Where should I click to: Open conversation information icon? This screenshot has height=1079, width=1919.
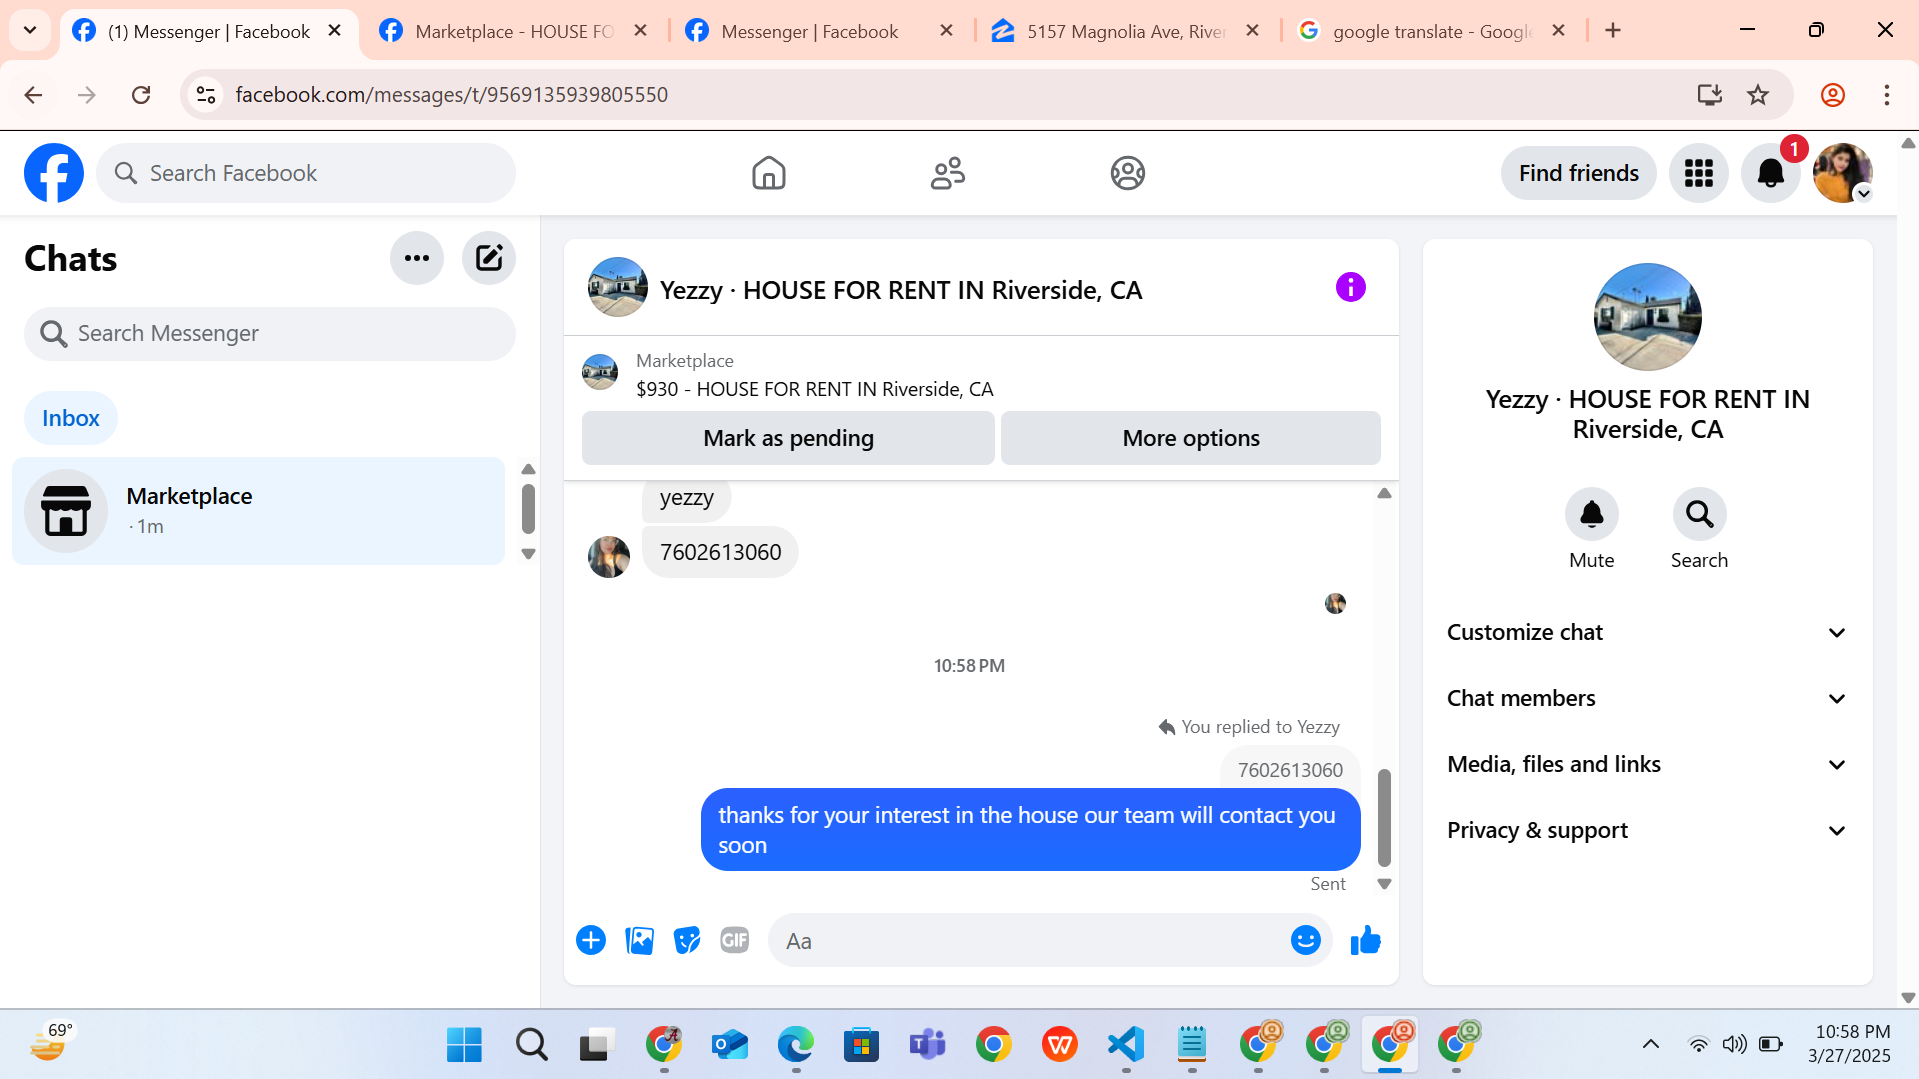[x=1350, y=288]
